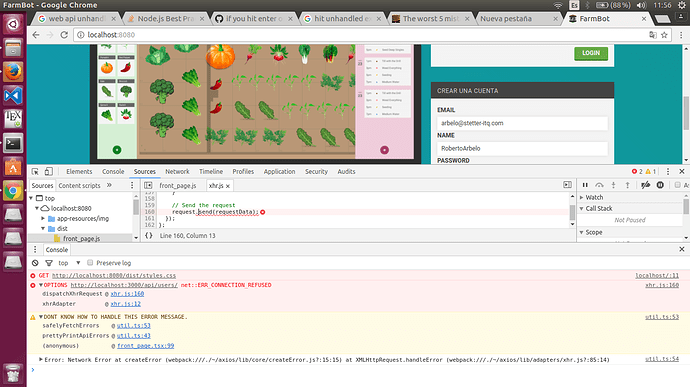Viewport: 690px width, 387px height.
Task: Show more Sources navigator tabs chevron
Action: tap(109, 185)
